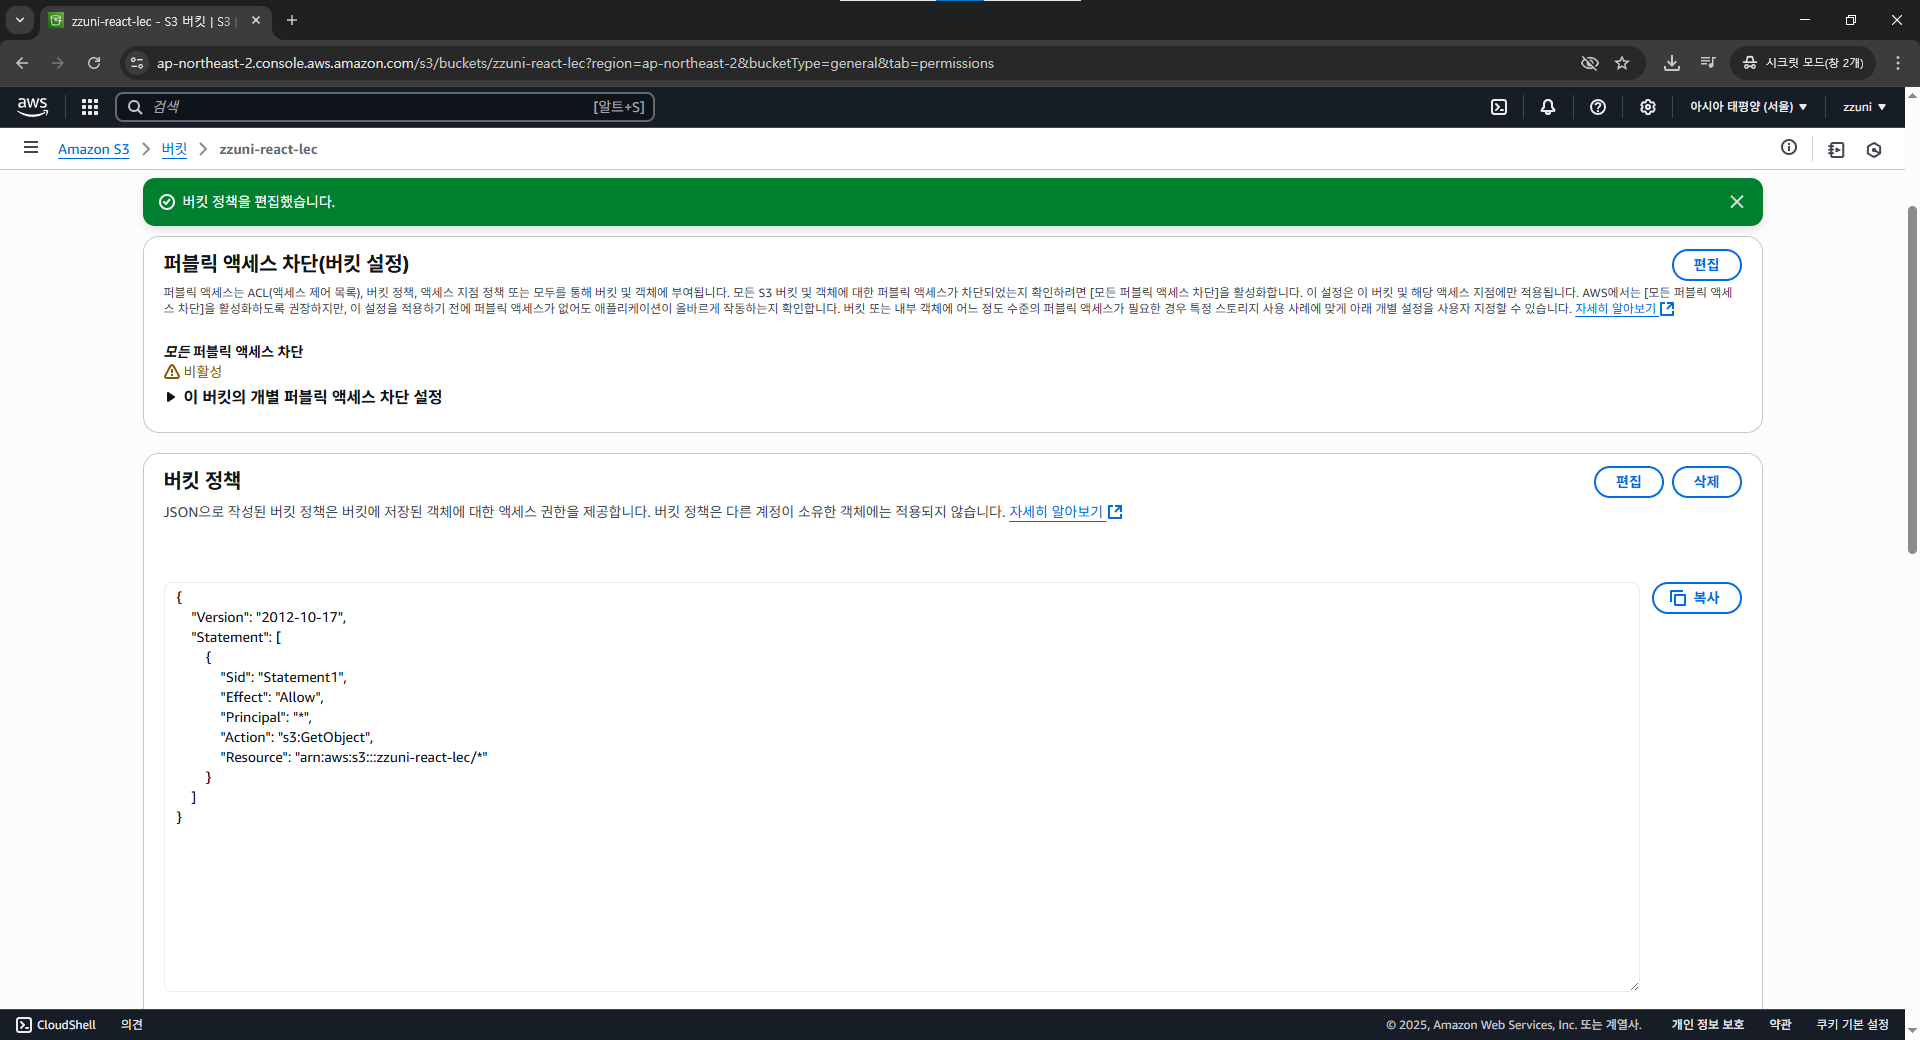Screen dimensions: 1920x1040
Task: Close the zzuni-react-lec S3 tab
Action: 256,20
